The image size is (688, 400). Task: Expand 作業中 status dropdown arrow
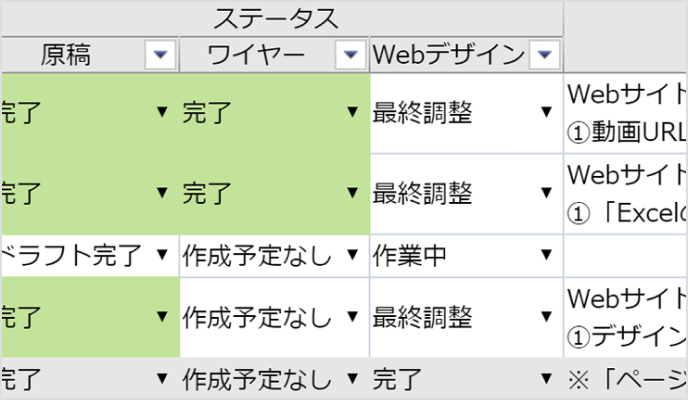pyautogui.click(x=546, y=256)
